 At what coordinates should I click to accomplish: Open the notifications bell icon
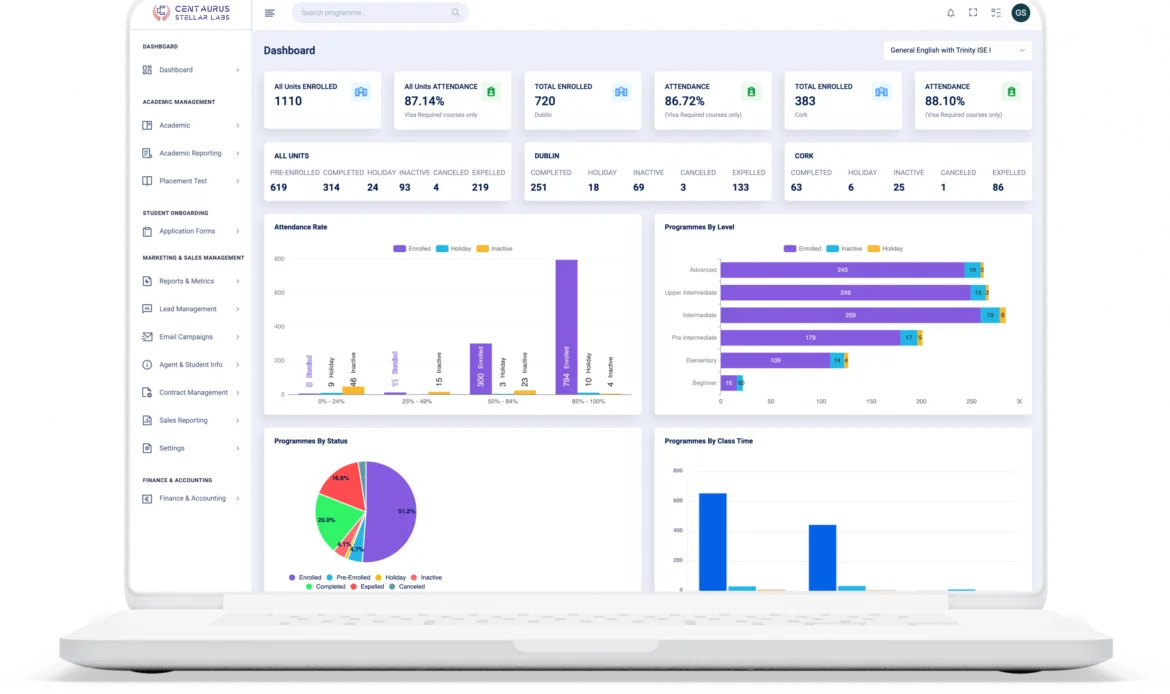pyautogui.click(x=950, y=12)
